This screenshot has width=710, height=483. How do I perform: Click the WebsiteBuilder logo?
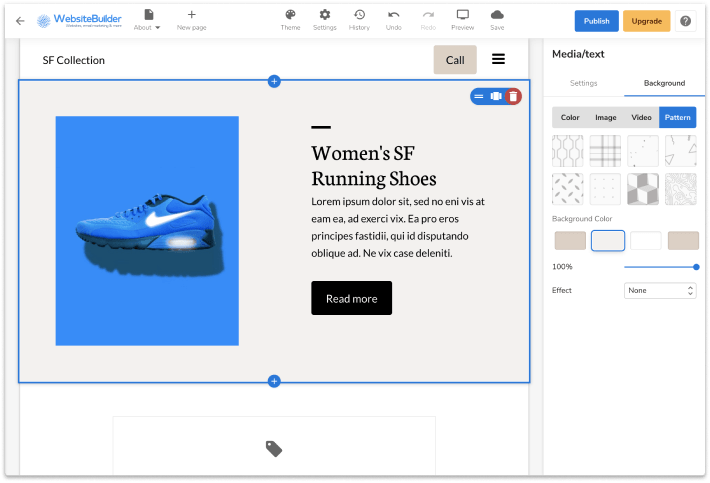79,20
